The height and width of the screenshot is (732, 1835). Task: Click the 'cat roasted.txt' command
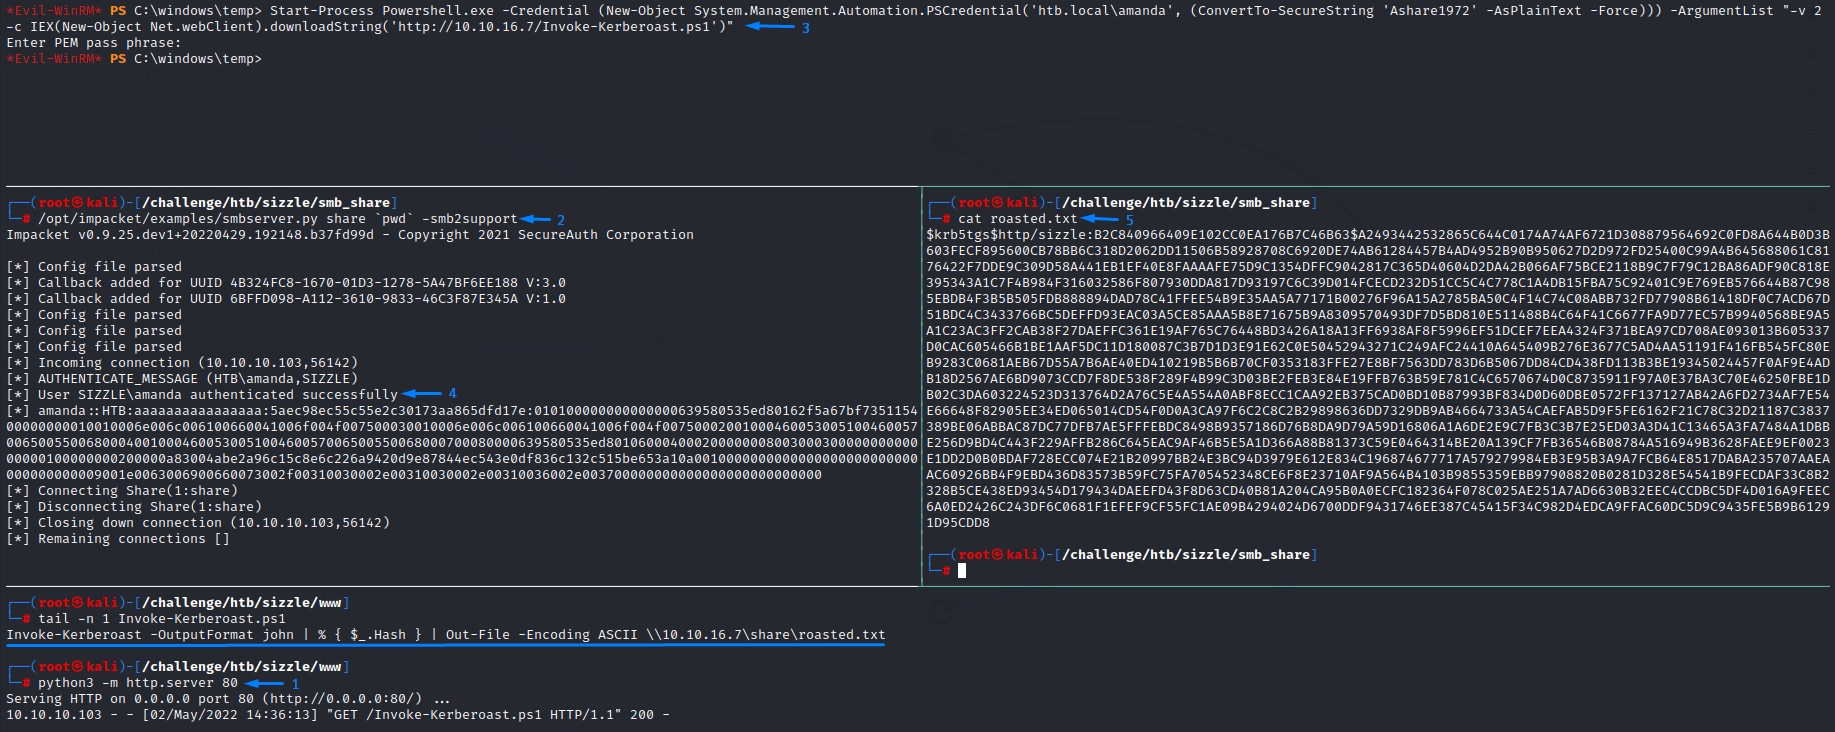point(1018,219)
